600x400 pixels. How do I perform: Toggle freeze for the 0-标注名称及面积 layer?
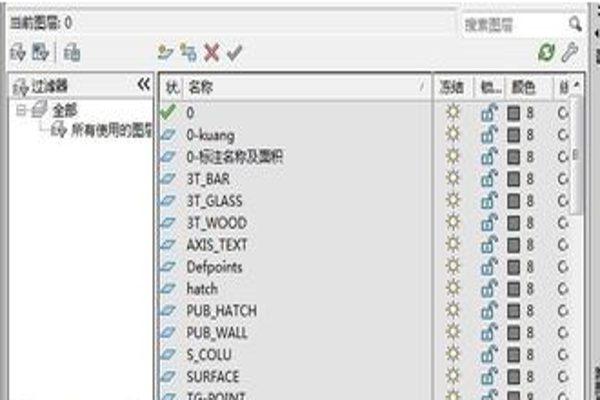pos(453,157)
